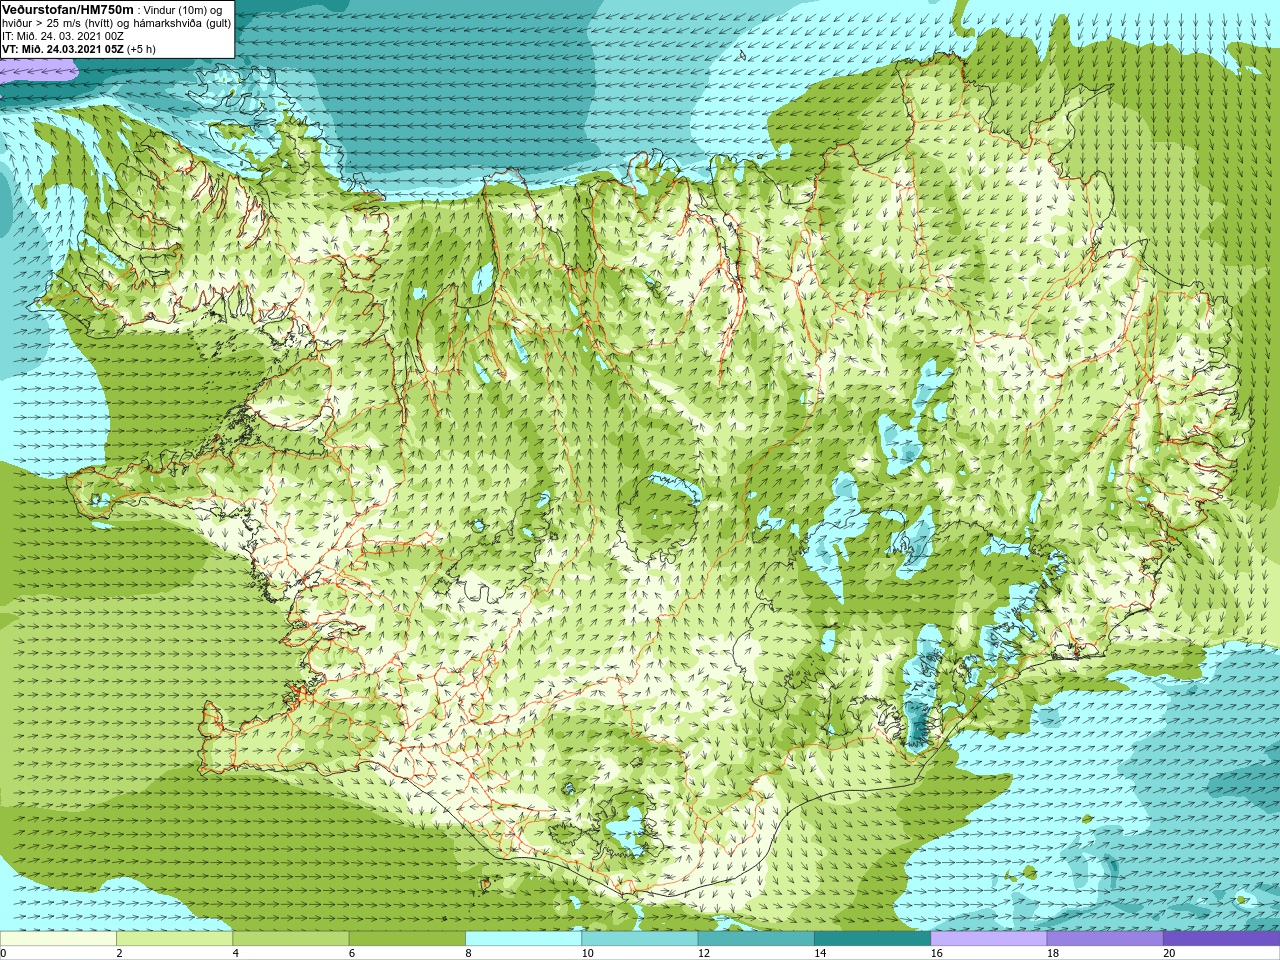The width and height of the screenshot is (1280, 960).
Task: Click the scale label '14'
Action: 820,953
